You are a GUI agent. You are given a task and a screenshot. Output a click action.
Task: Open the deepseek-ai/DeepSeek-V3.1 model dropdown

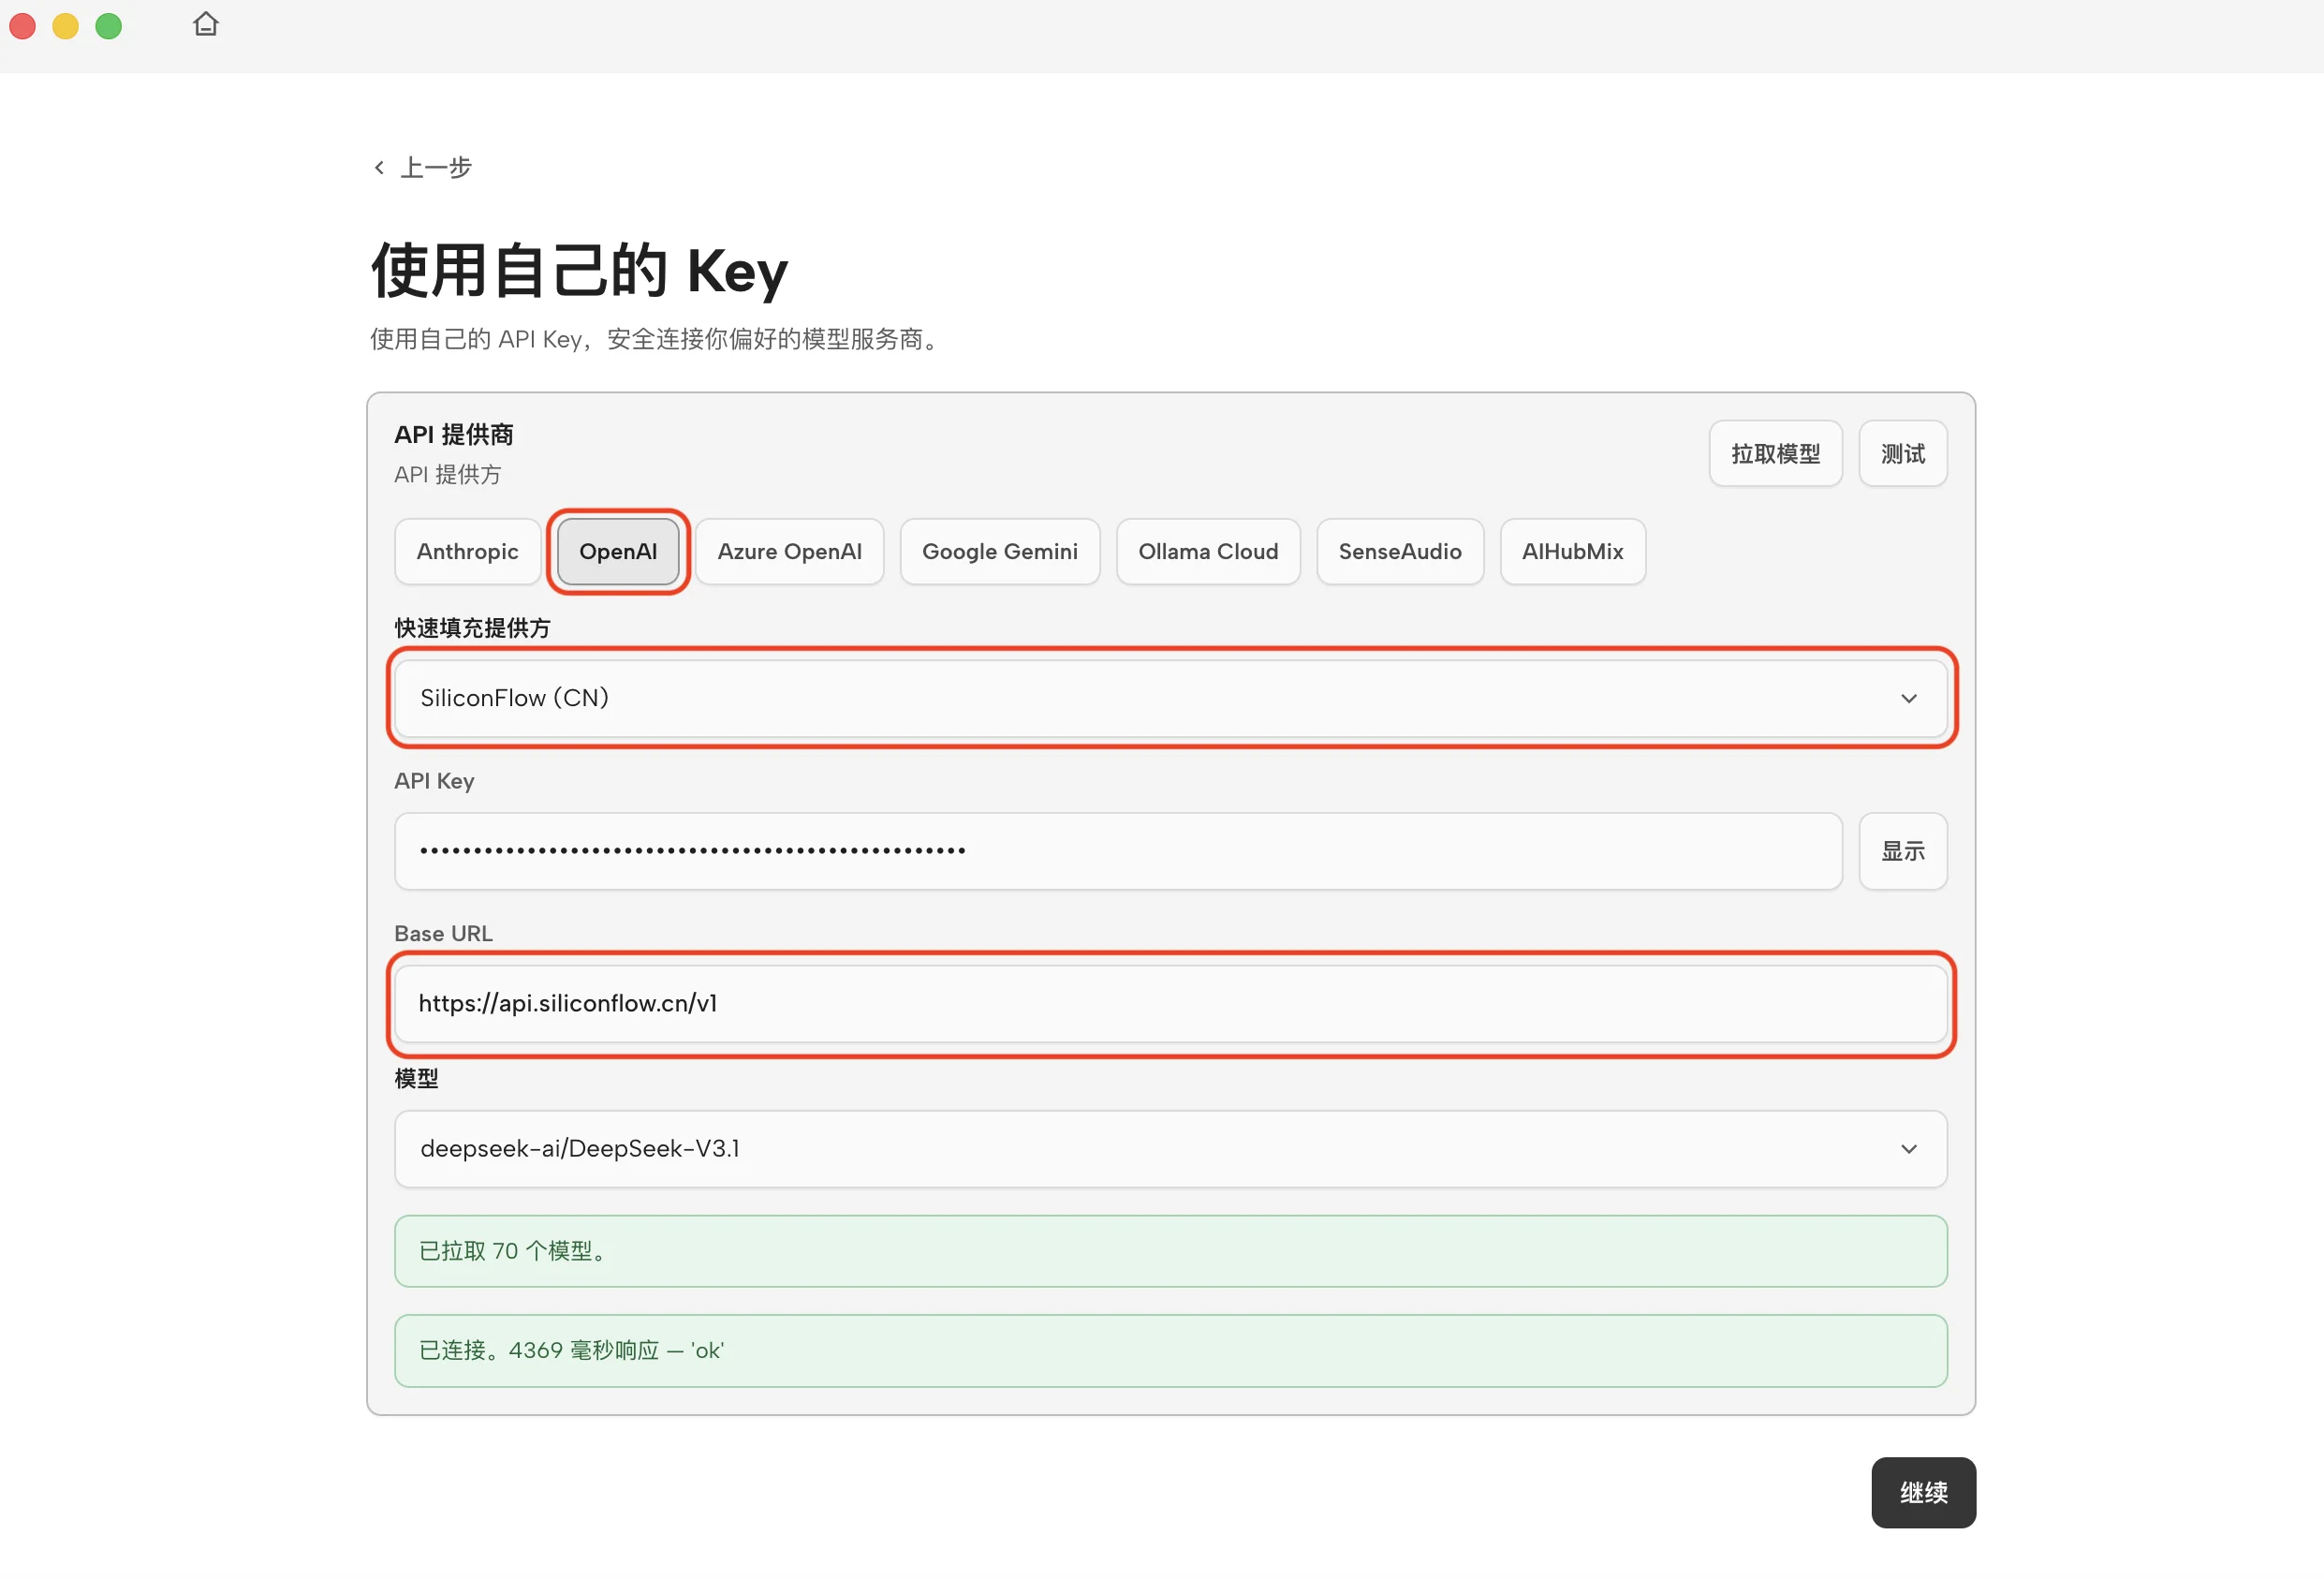point(1170,1149)
